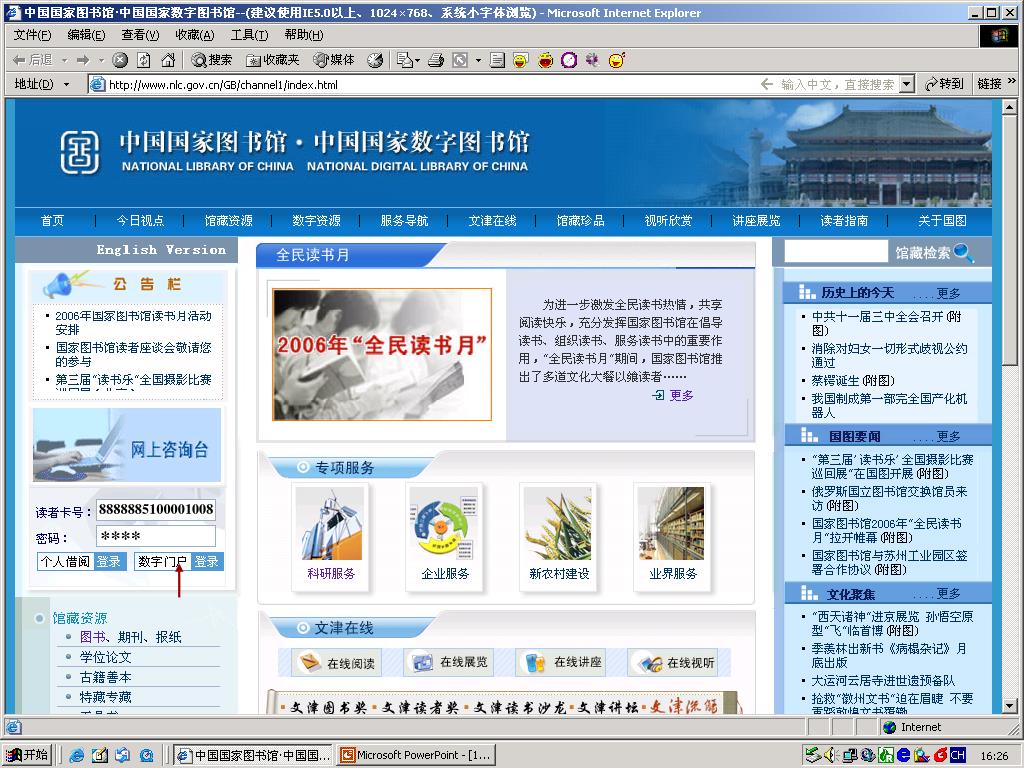Open the Tools (工具) menu
The image size is (1024, 768).
click(249, 35)
